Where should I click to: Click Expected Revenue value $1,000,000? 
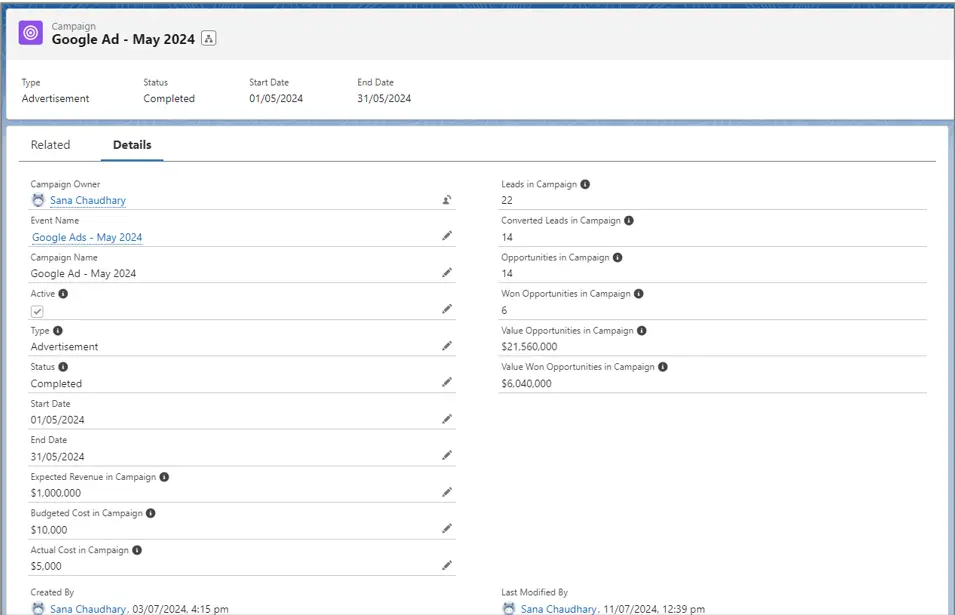pyautogui.click(x=55, y=493)
